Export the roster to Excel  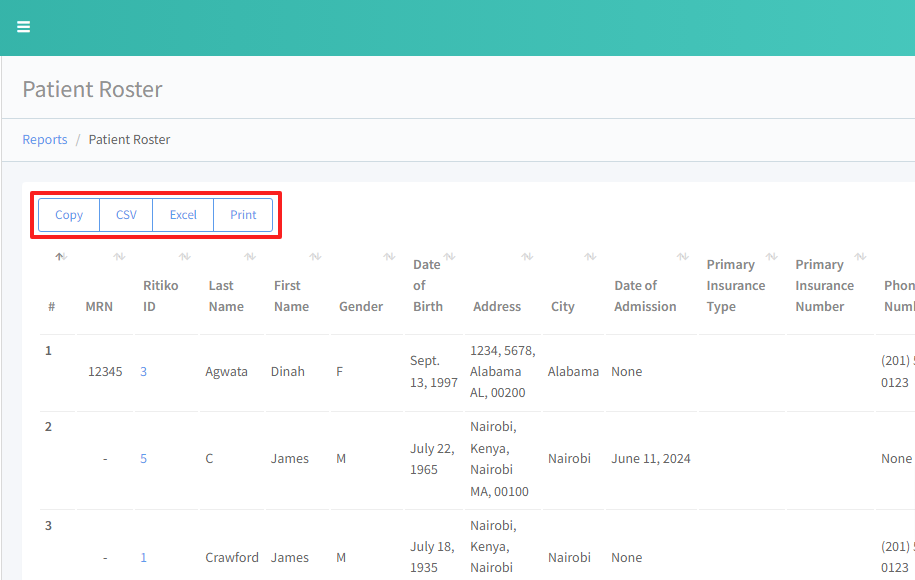(x=183, y=215)
